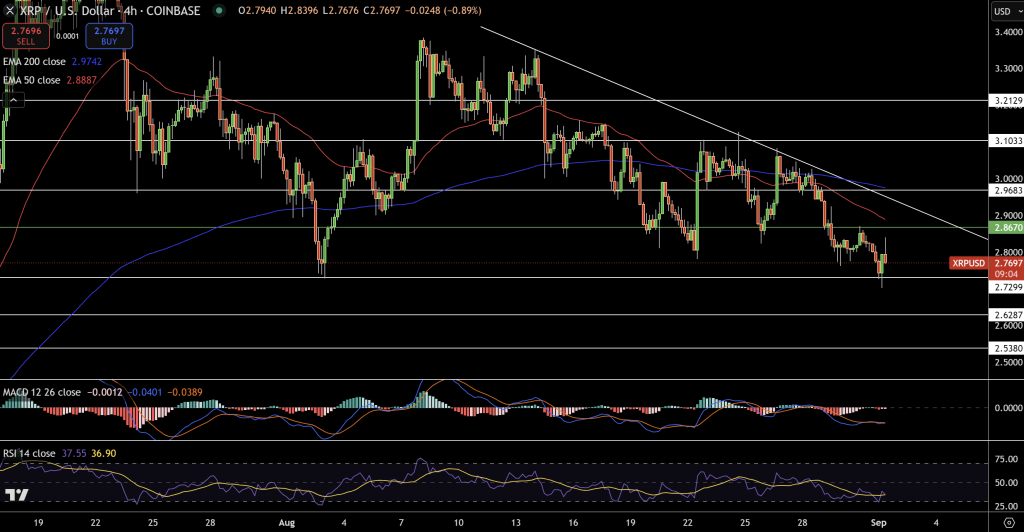
Task: Click the 0.0000 MACD scale label
Action: pos(1008,407)
